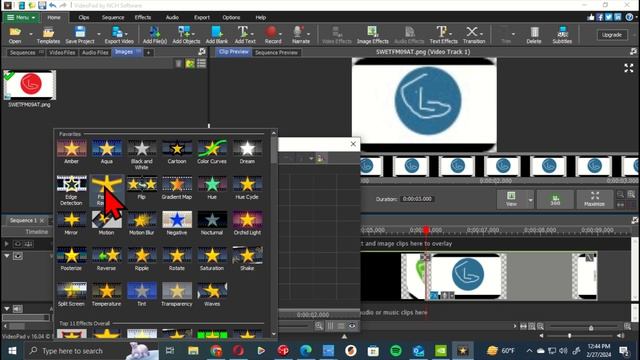Image resolution: width=640 pixels, height=360 pixels.
Task: Switch to Audio Files bin tab
Action: click(95, 53)
